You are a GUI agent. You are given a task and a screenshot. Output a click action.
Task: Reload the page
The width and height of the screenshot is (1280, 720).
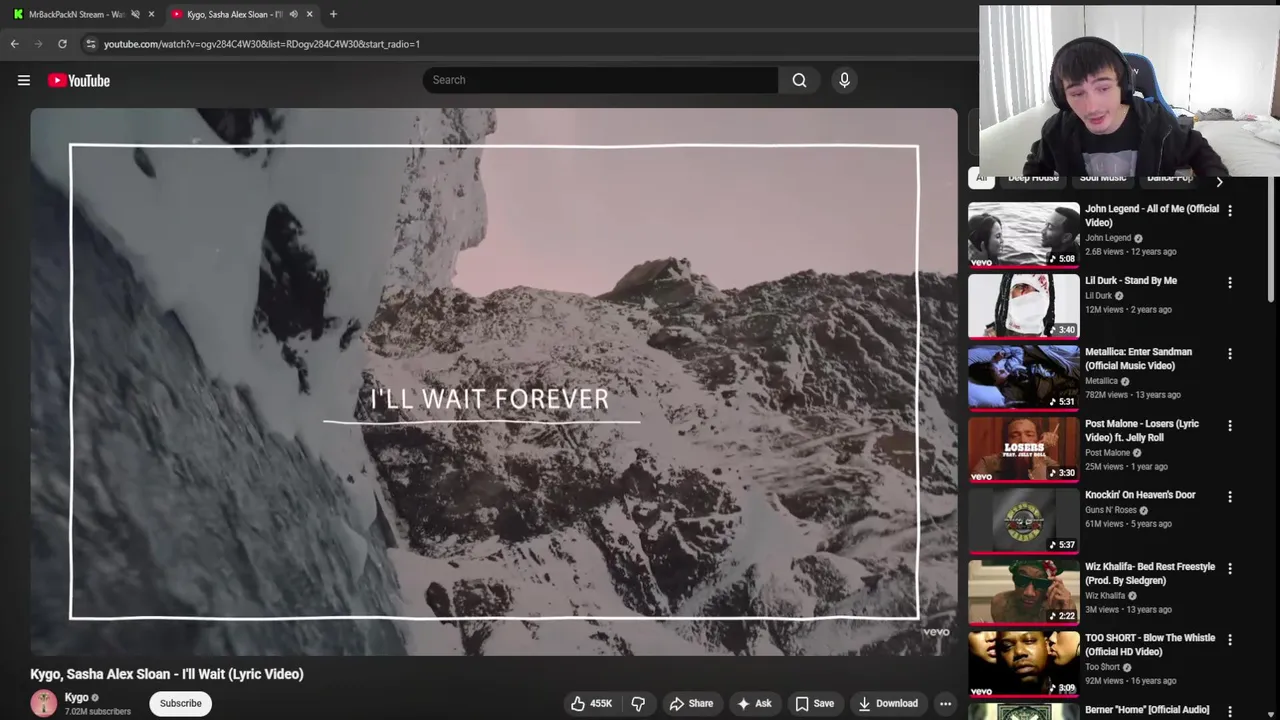[62, 44]
